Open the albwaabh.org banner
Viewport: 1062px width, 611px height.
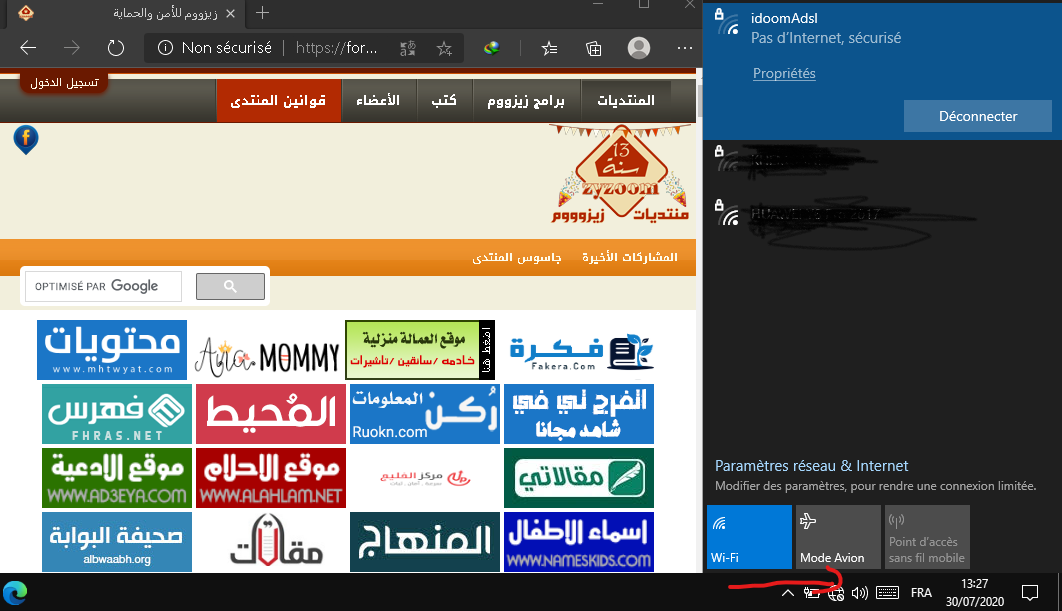coord(116,542)
